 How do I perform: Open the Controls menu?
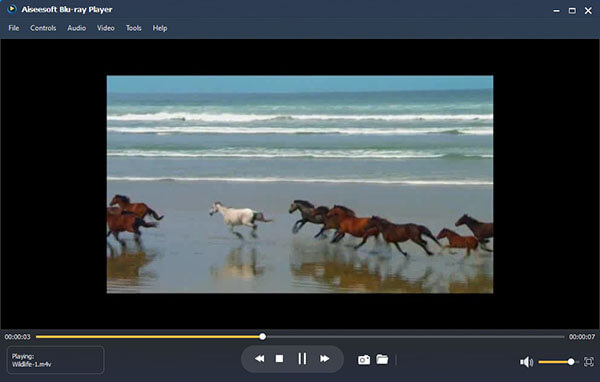point(43,28)
